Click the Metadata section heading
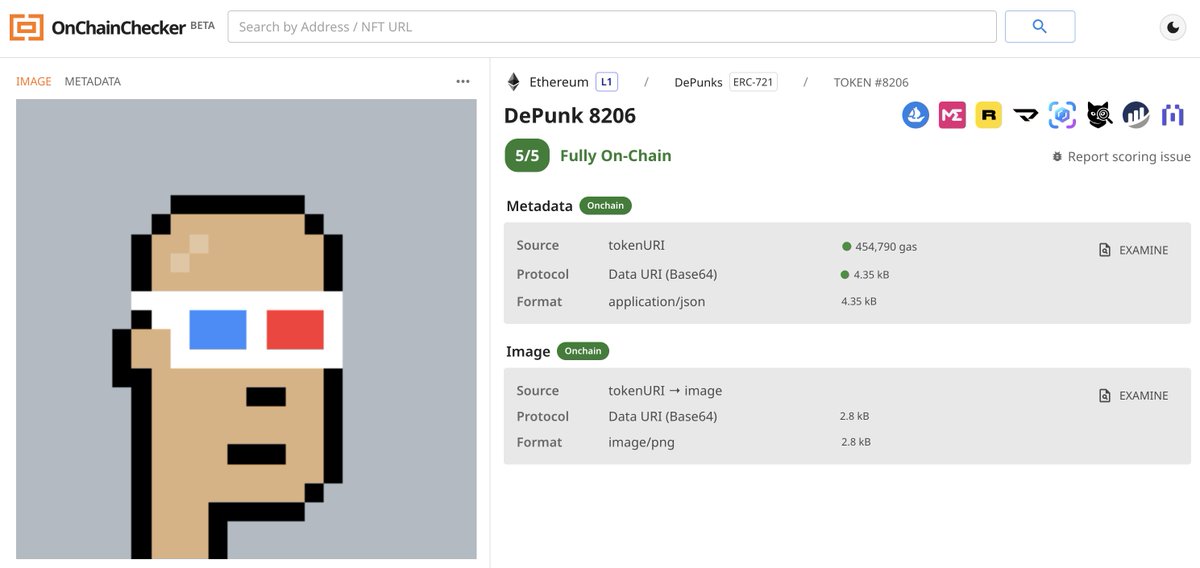 [539, 206]
